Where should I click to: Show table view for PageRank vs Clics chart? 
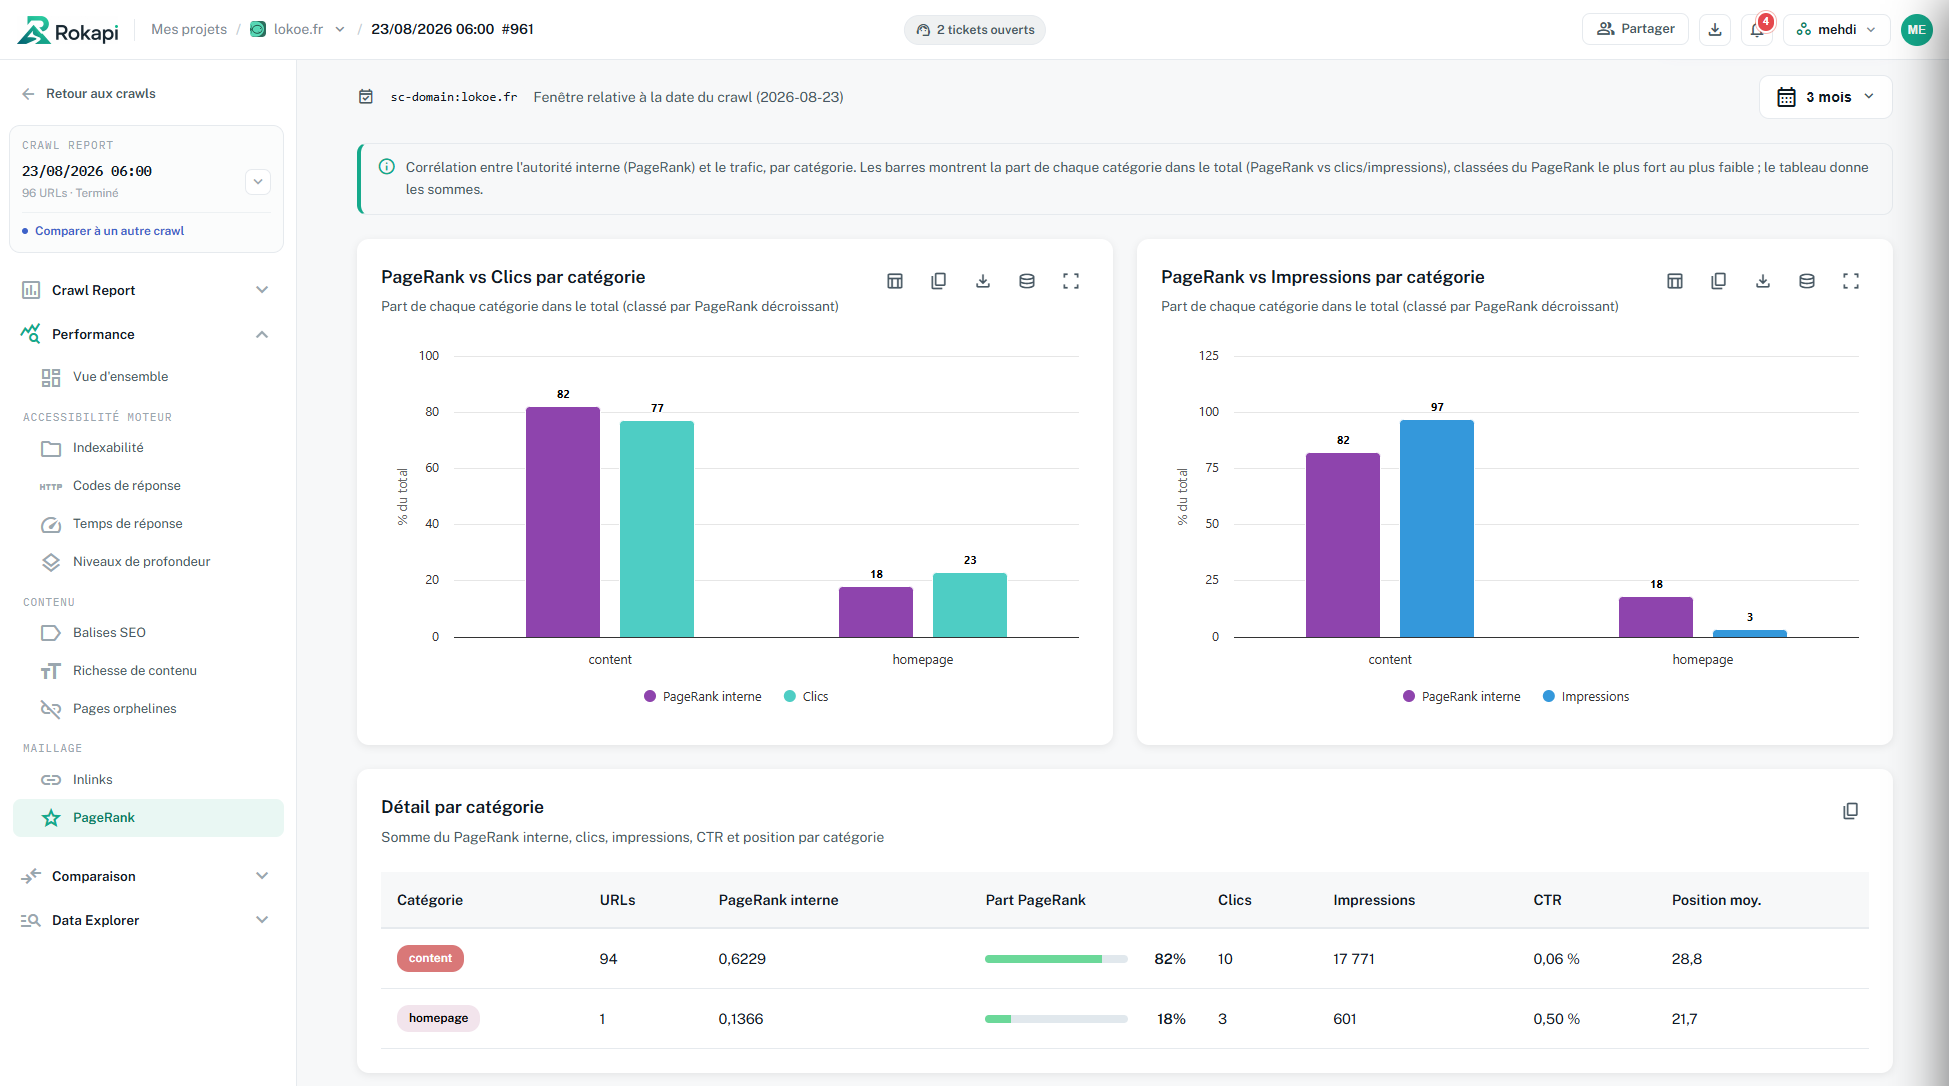(x=895, y=281)
